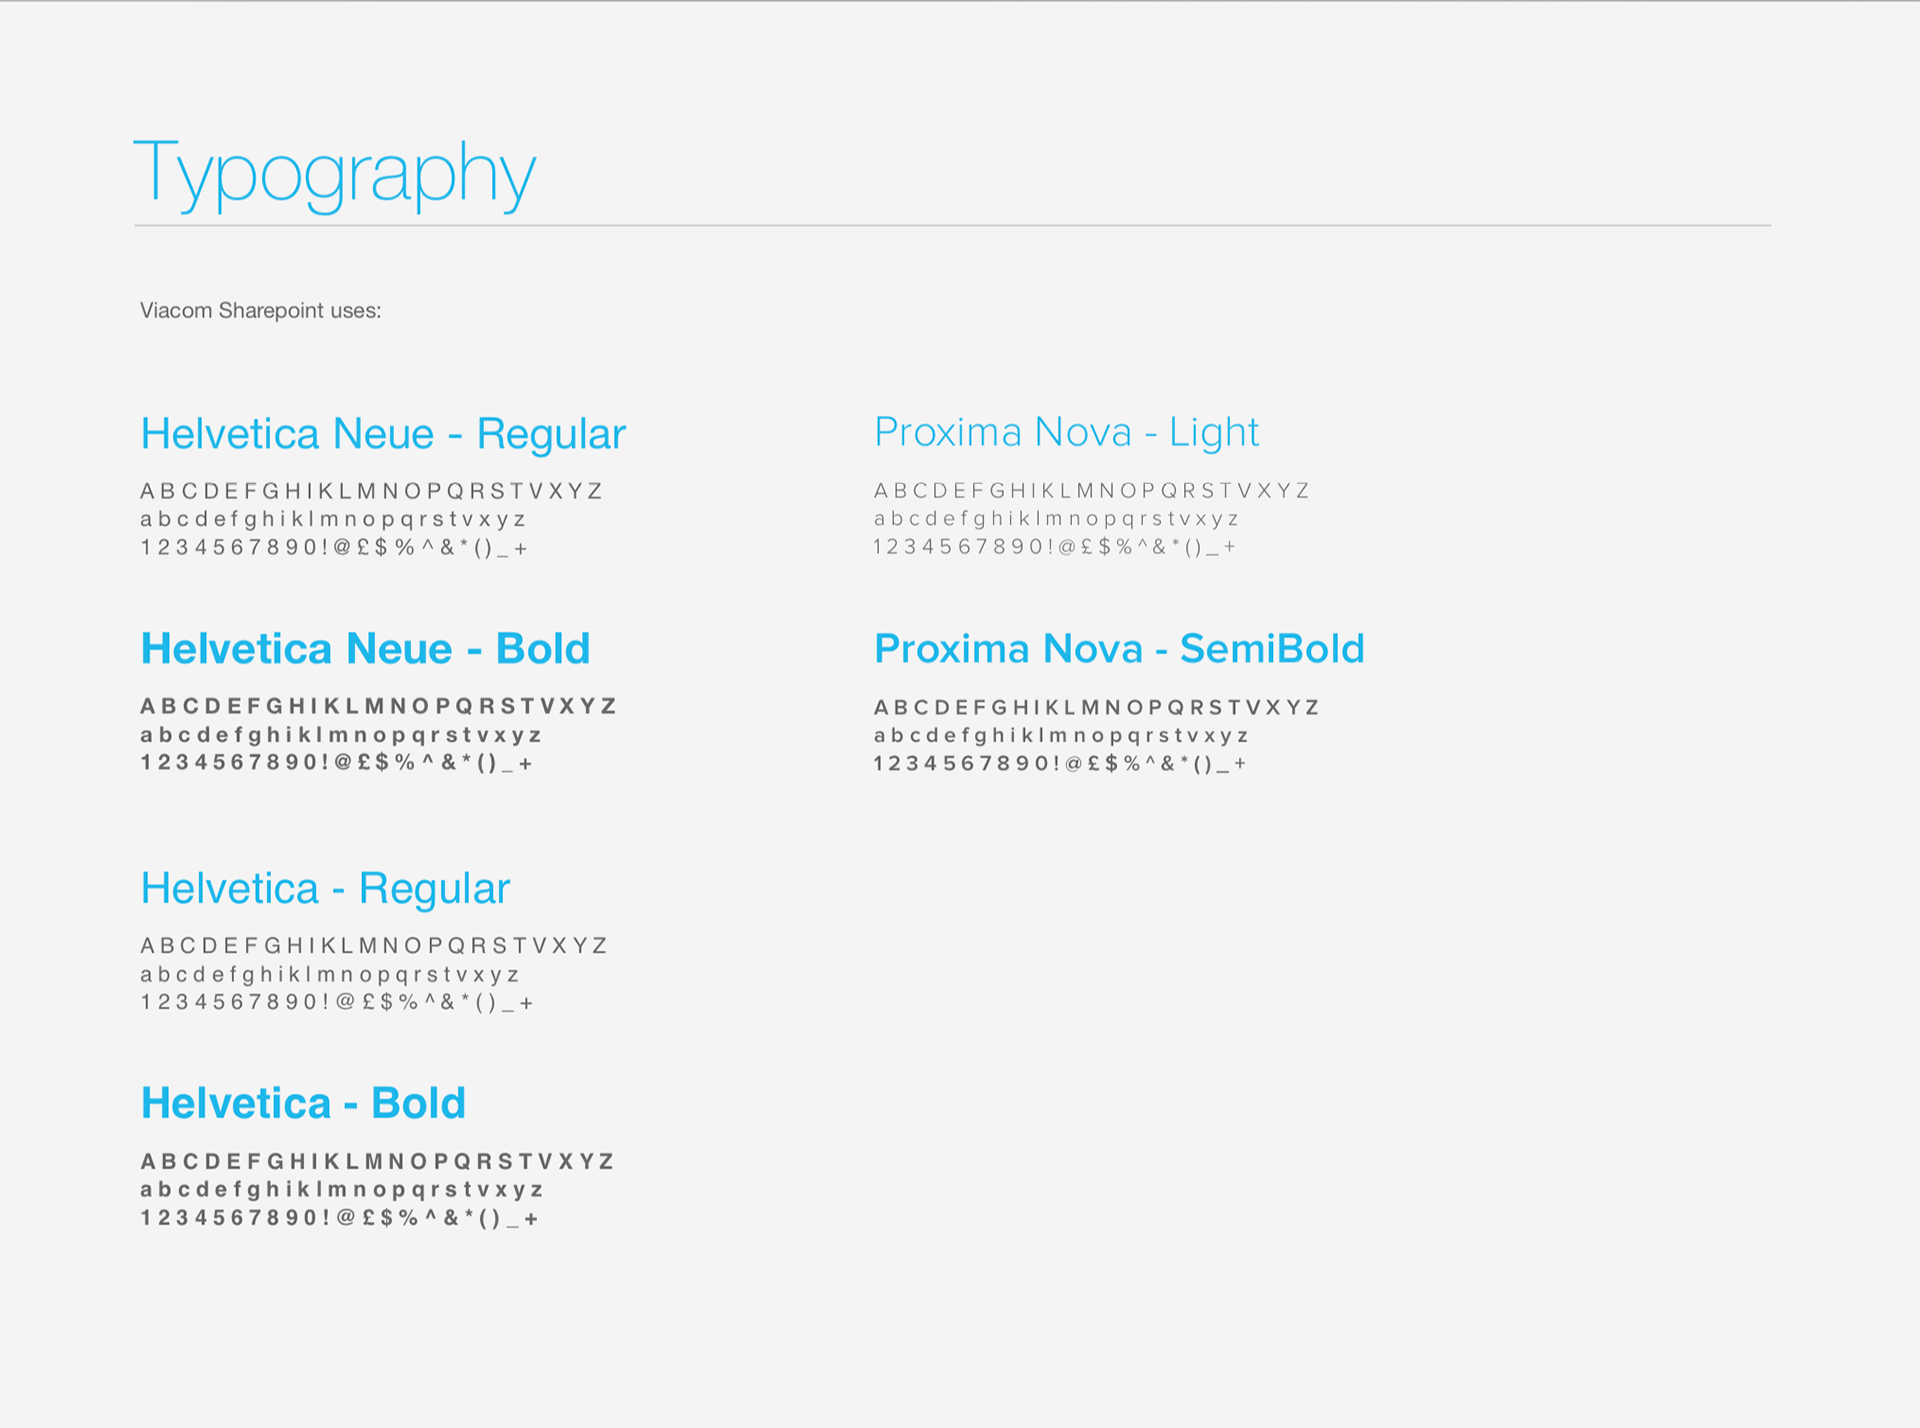
Task: Click uppercase alphabet under Helvetica Regular
Action: (x=373, y=946)
